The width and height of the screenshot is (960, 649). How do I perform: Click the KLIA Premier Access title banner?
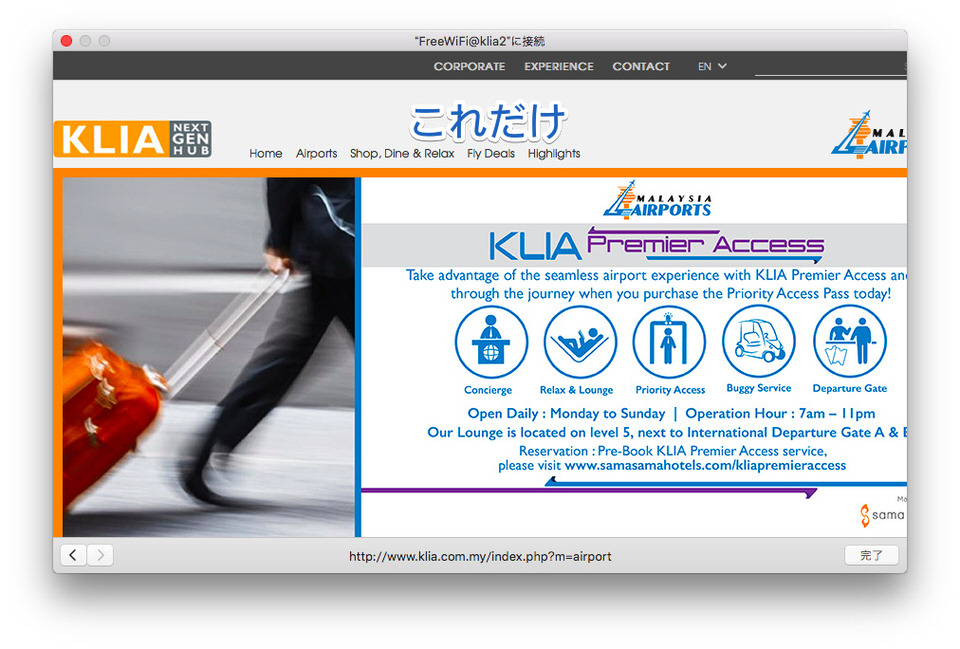656,244
